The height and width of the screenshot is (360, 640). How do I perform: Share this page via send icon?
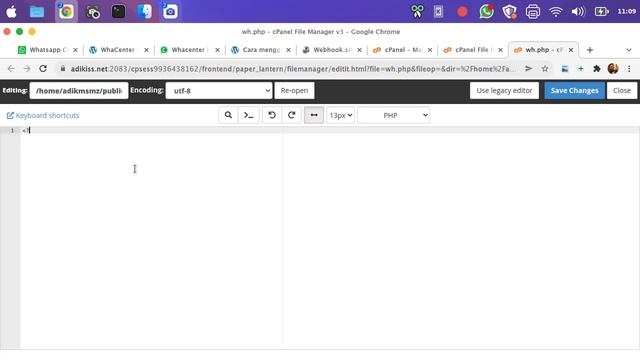(529, 69)
